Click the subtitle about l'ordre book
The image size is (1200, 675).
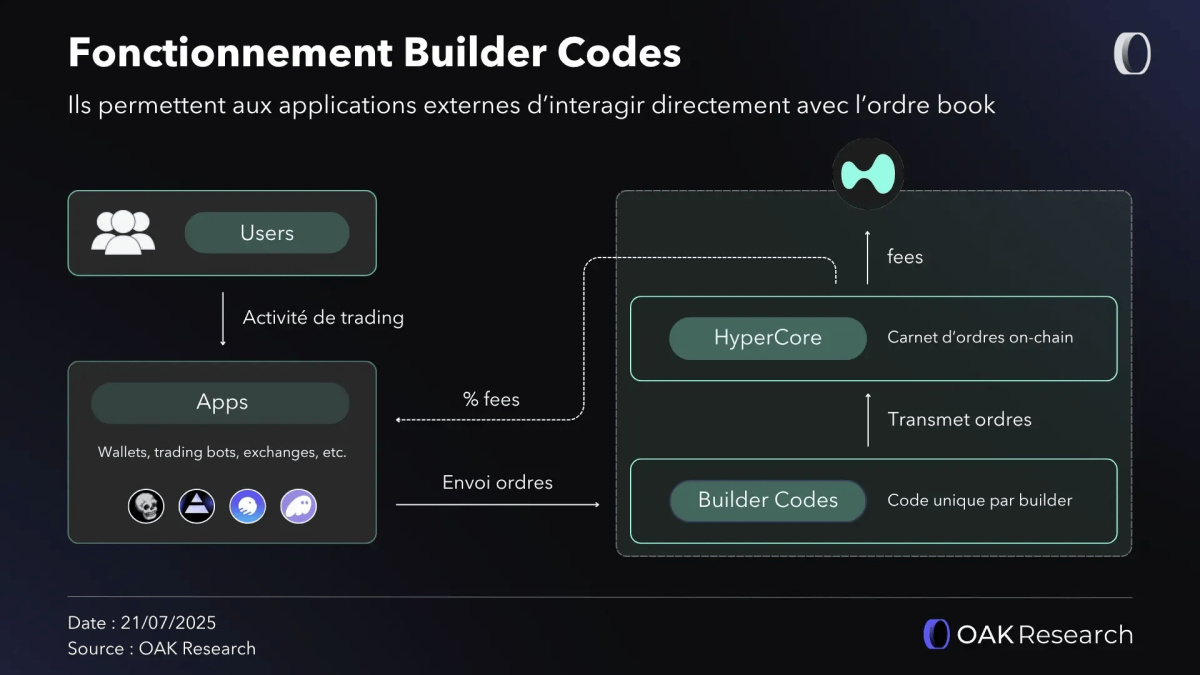click(531, 104)
